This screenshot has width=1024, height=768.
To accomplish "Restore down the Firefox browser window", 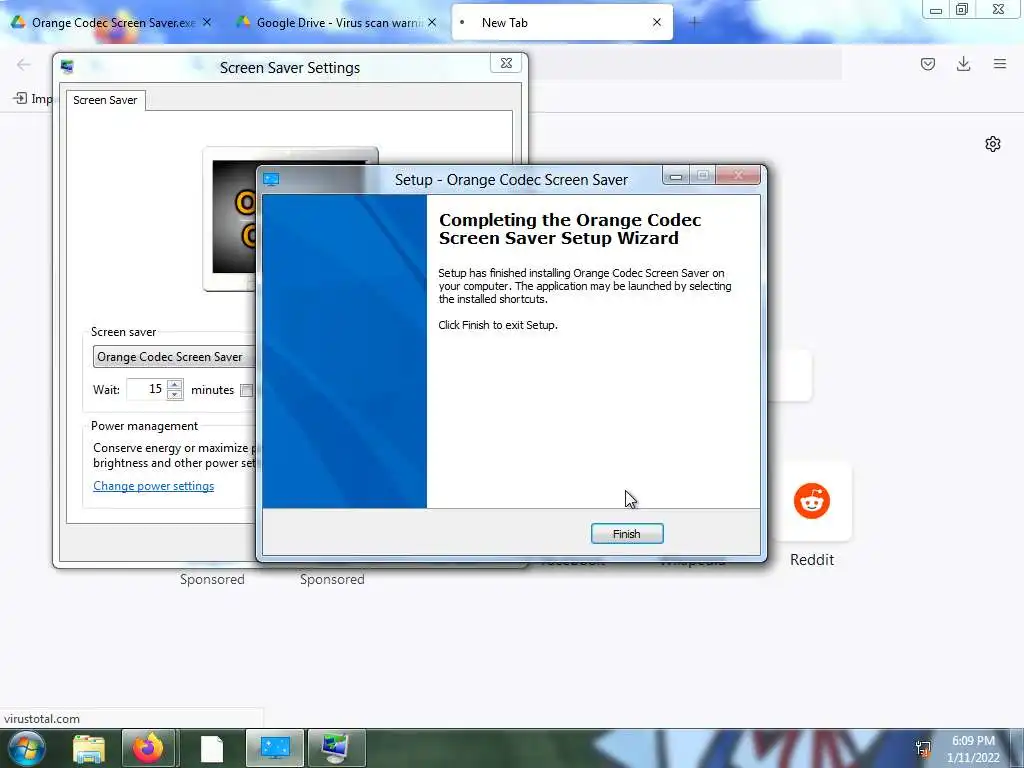I will [x=961, y=9].
